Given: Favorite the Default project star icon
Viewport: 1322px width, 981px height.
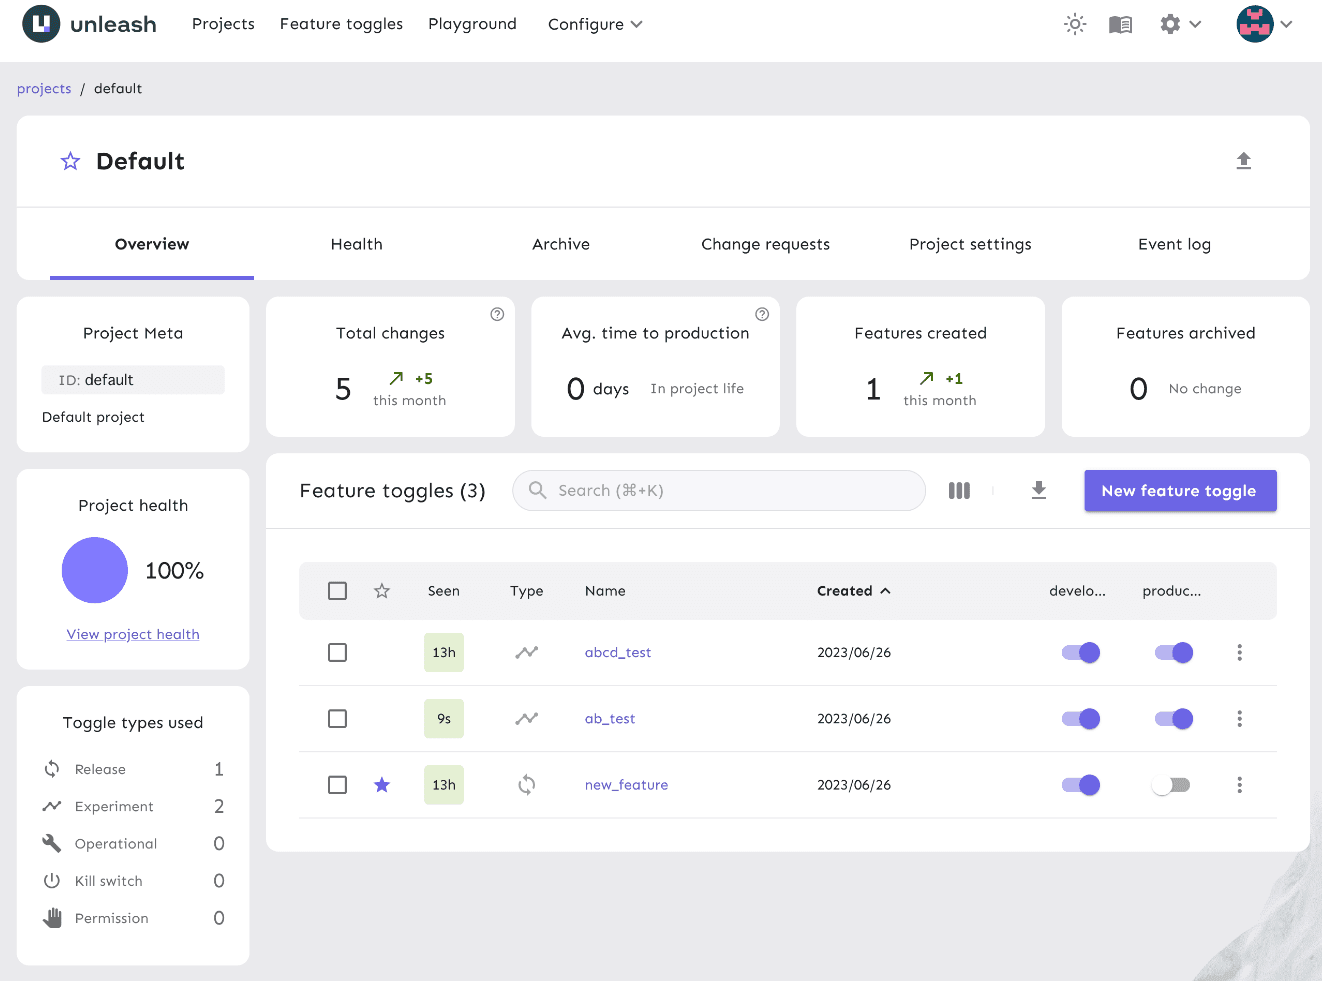Looking at the screenshot, I should coord(70,161).
